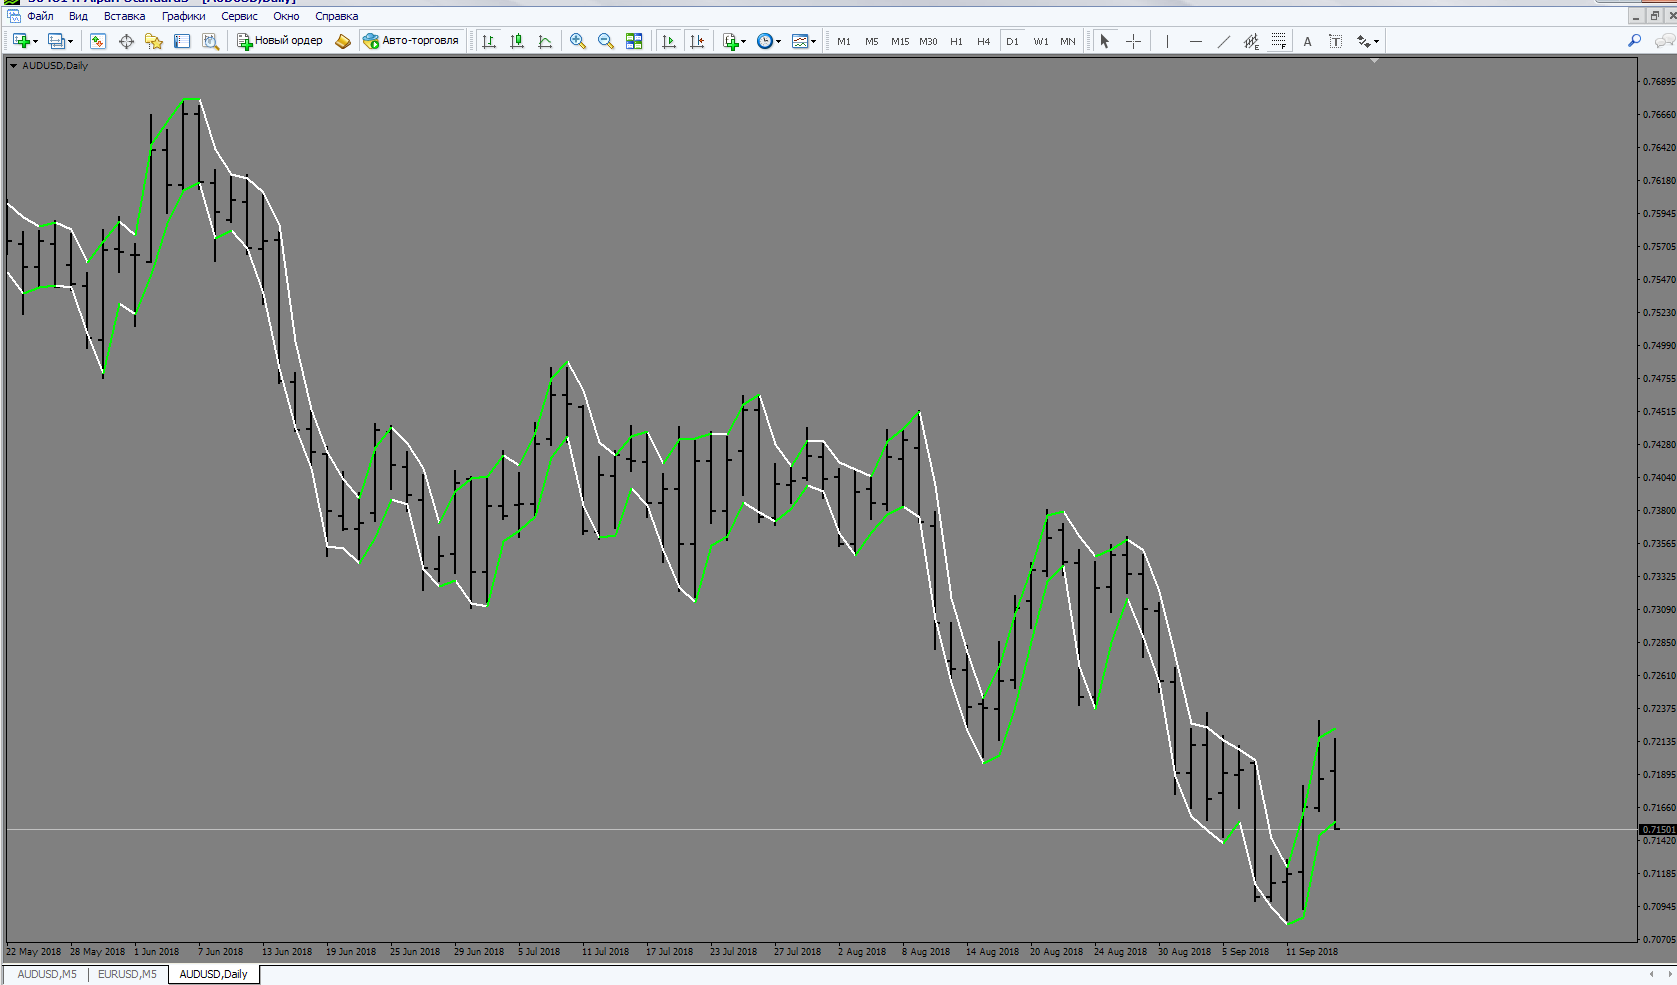Open the search magnifier icon
Viewport: 1677px width, 985px height.
coord(1635,41)
